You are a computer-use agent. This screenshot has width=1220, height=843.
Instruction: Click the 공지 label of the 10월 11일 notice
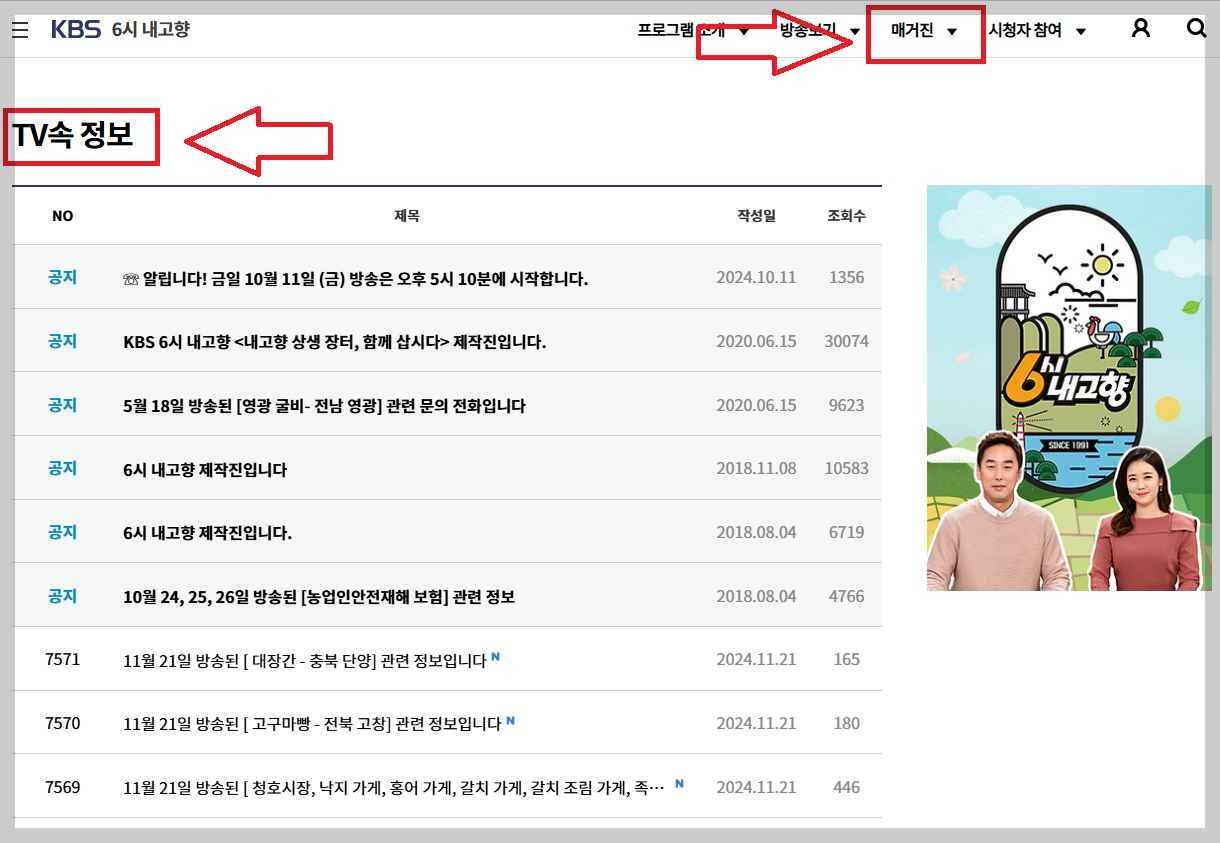[x=63, y=278]
